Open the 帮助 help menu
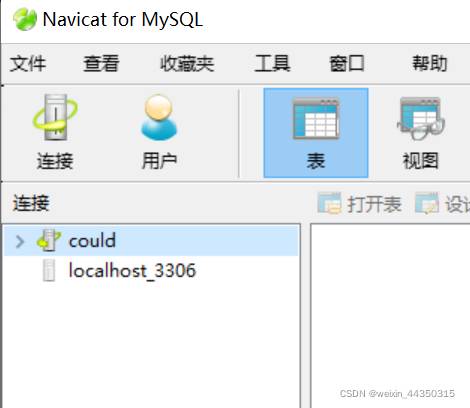The image size is (470, 408). 430,63
